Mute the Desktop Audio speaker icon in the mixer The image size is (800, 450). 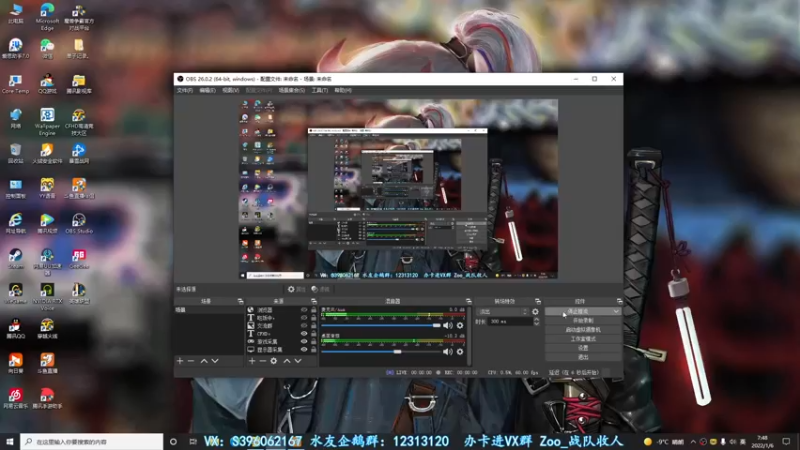click(x=448, y=352)
